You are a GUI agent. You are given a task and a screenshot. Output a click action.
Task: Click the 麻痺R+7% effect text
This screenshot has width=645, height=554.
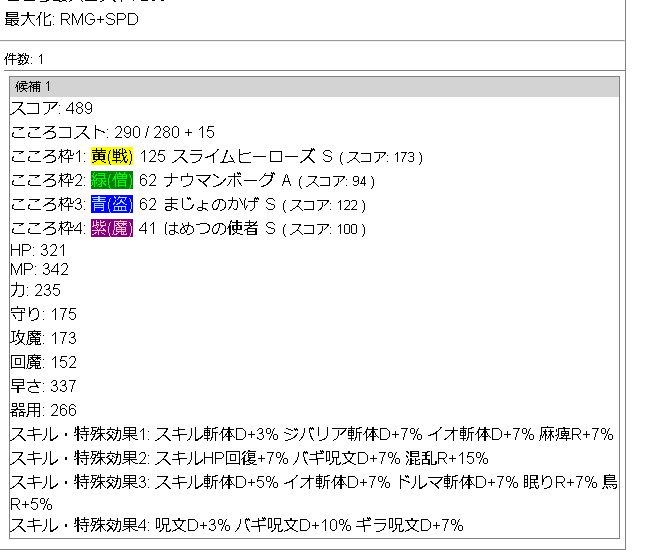[576, 434]
